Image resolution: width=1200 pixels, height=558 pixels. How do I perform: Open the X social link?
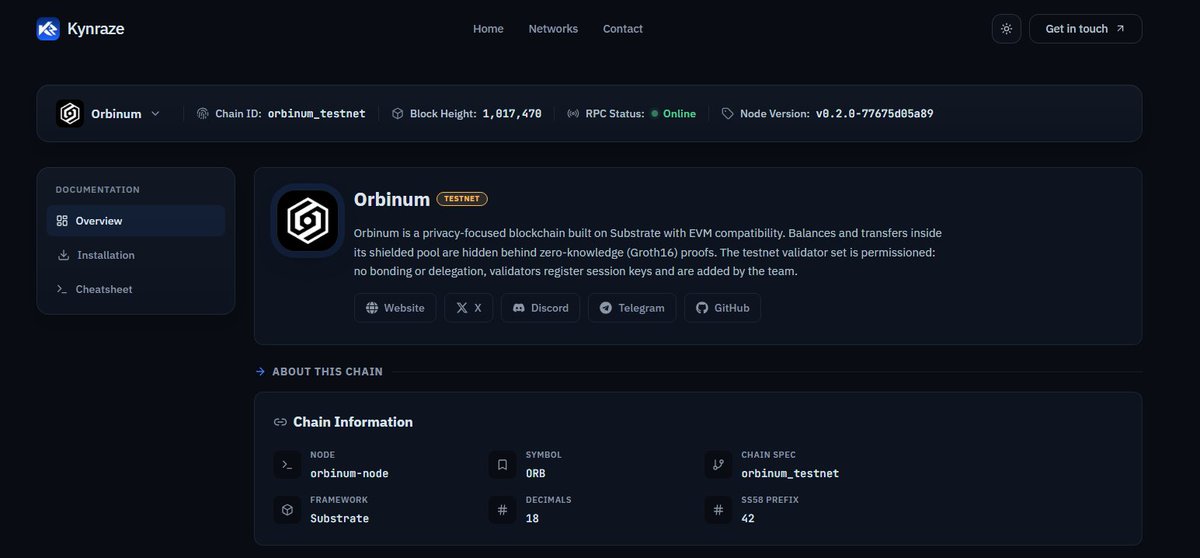tap(468, 308)
